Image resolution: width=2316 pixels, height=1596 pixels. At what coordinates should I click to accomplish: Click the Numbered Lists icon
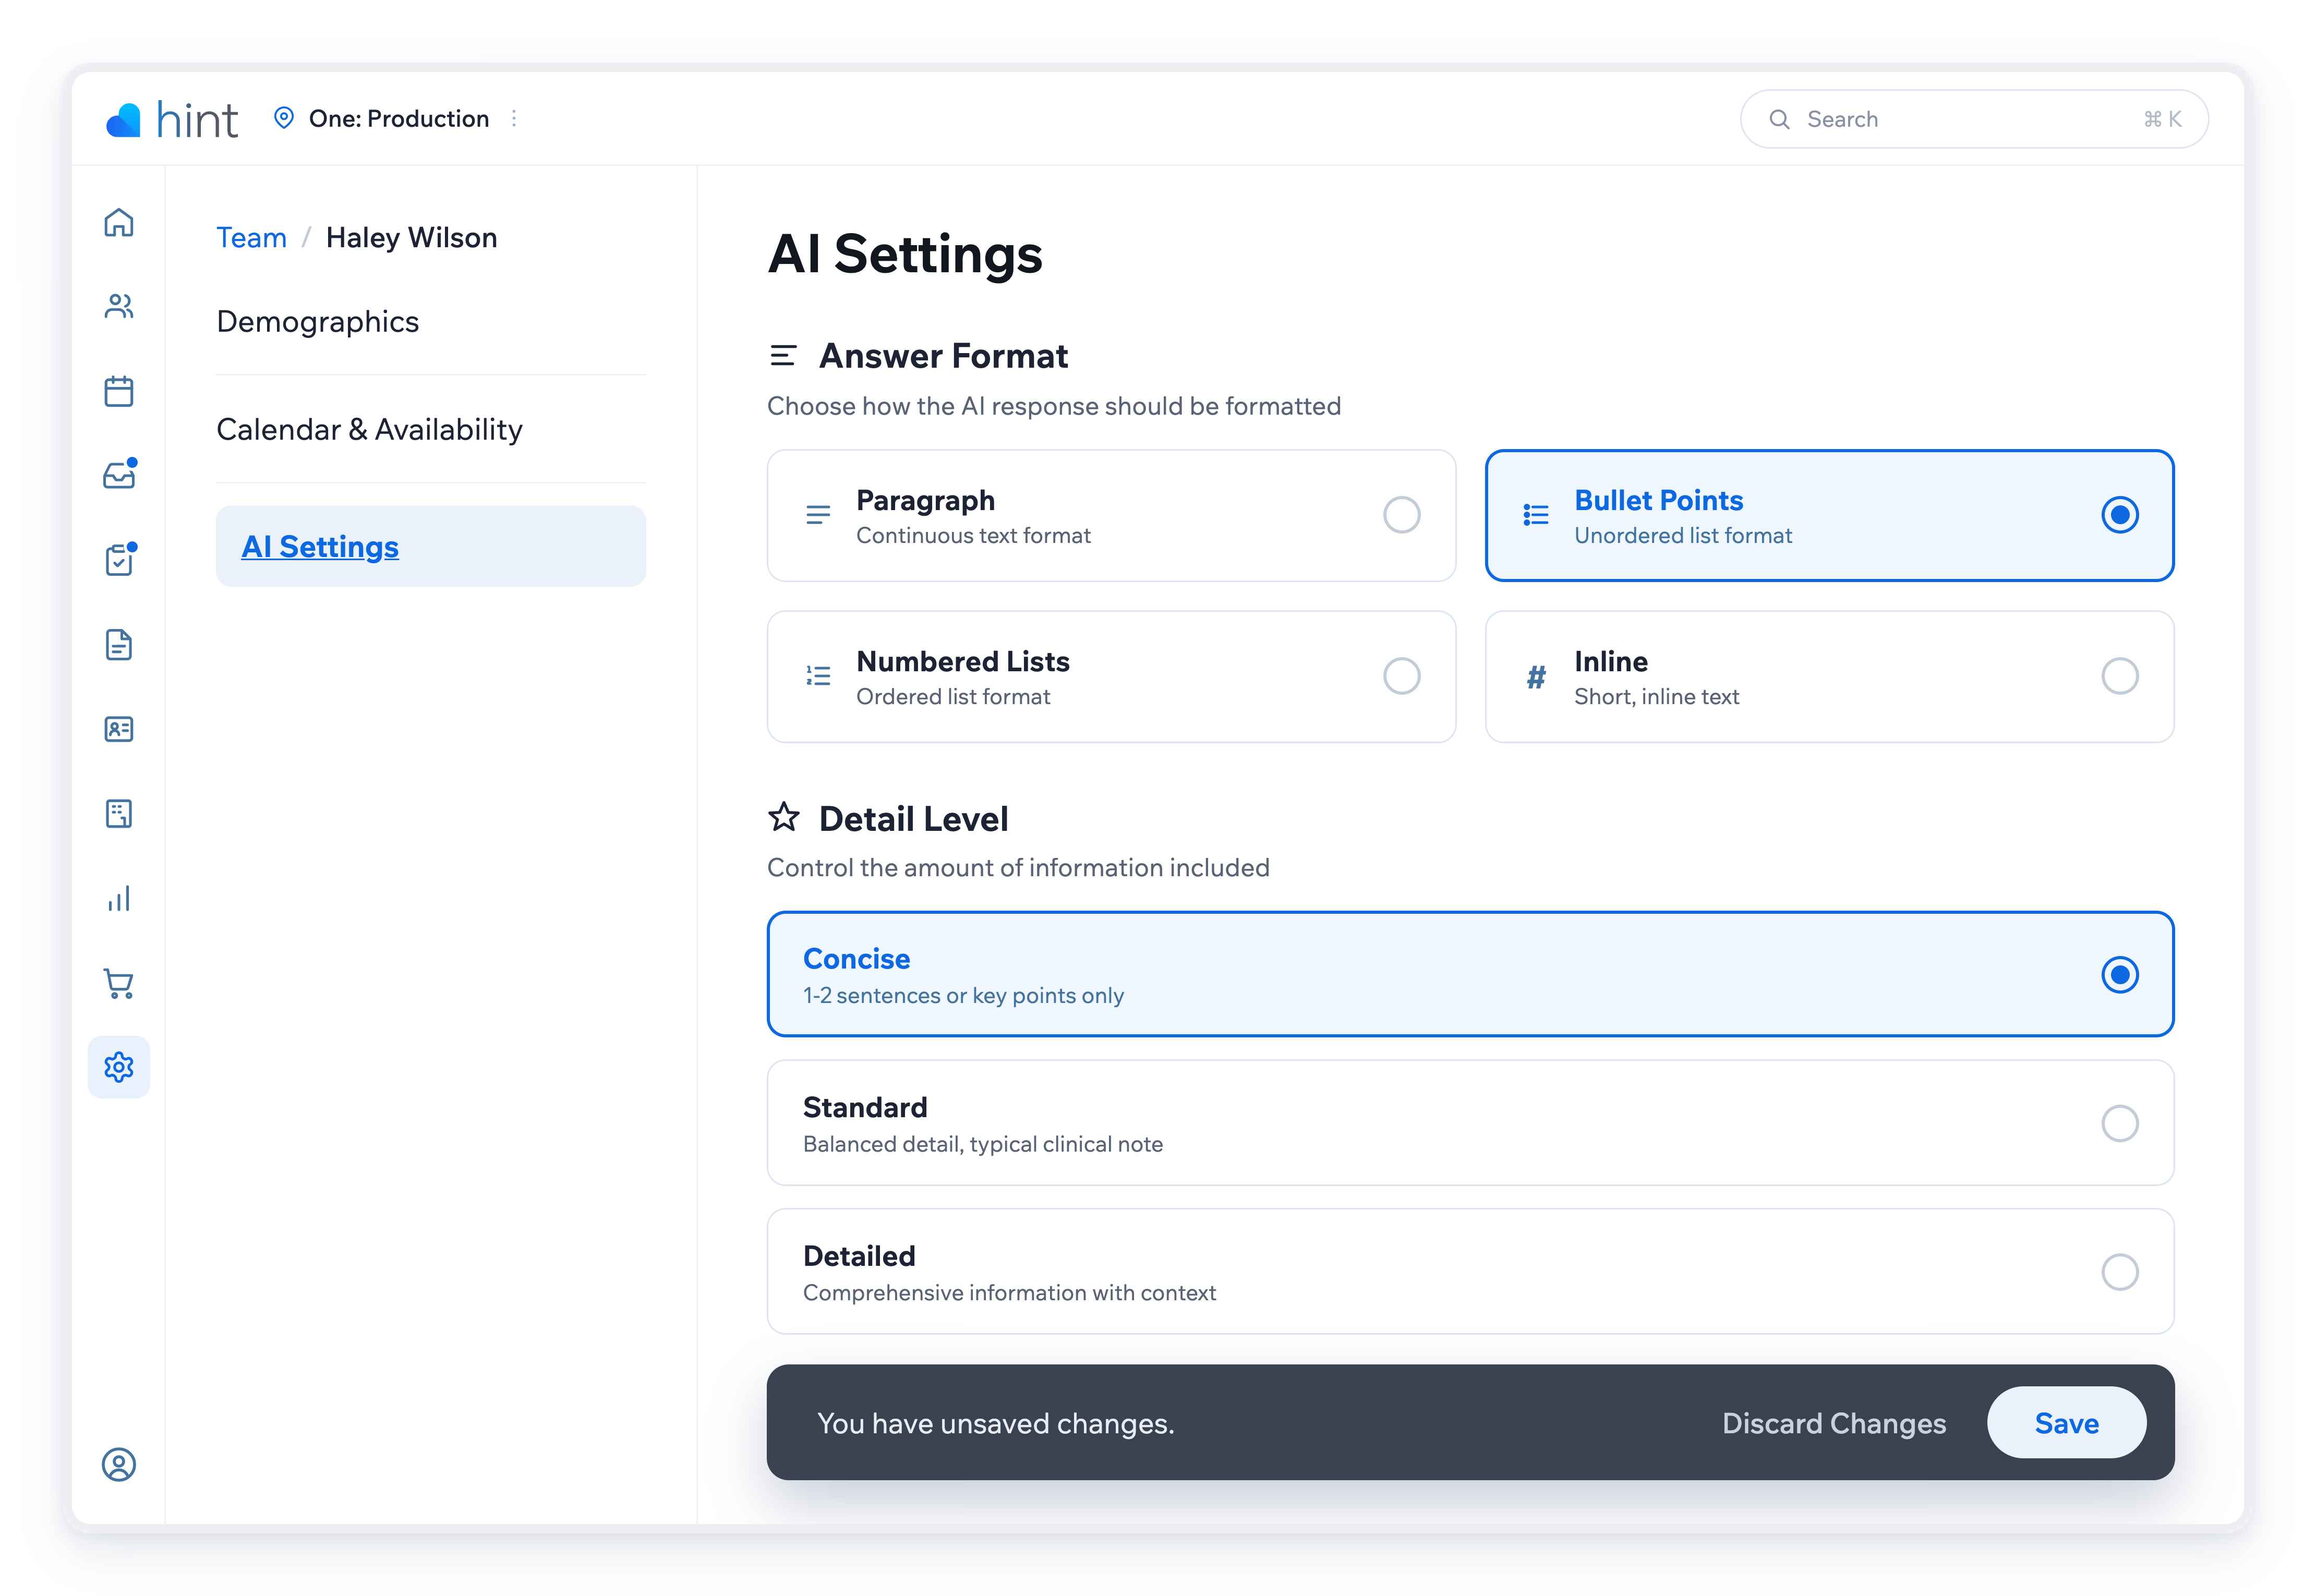point(818,676)
